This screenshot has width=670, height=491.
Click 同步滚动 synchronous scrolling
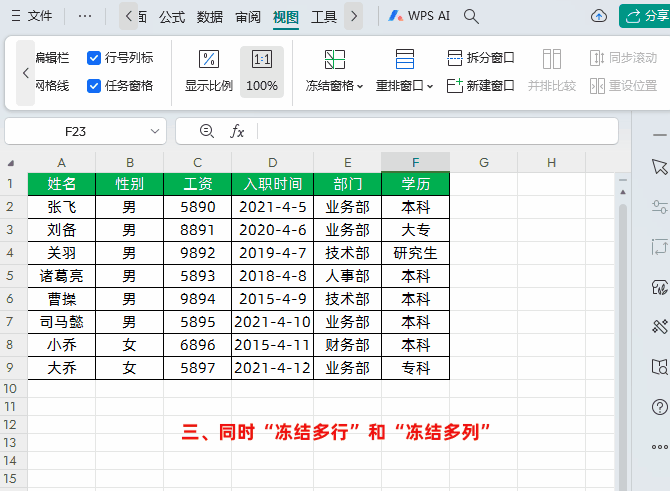(x=623, y=58)
